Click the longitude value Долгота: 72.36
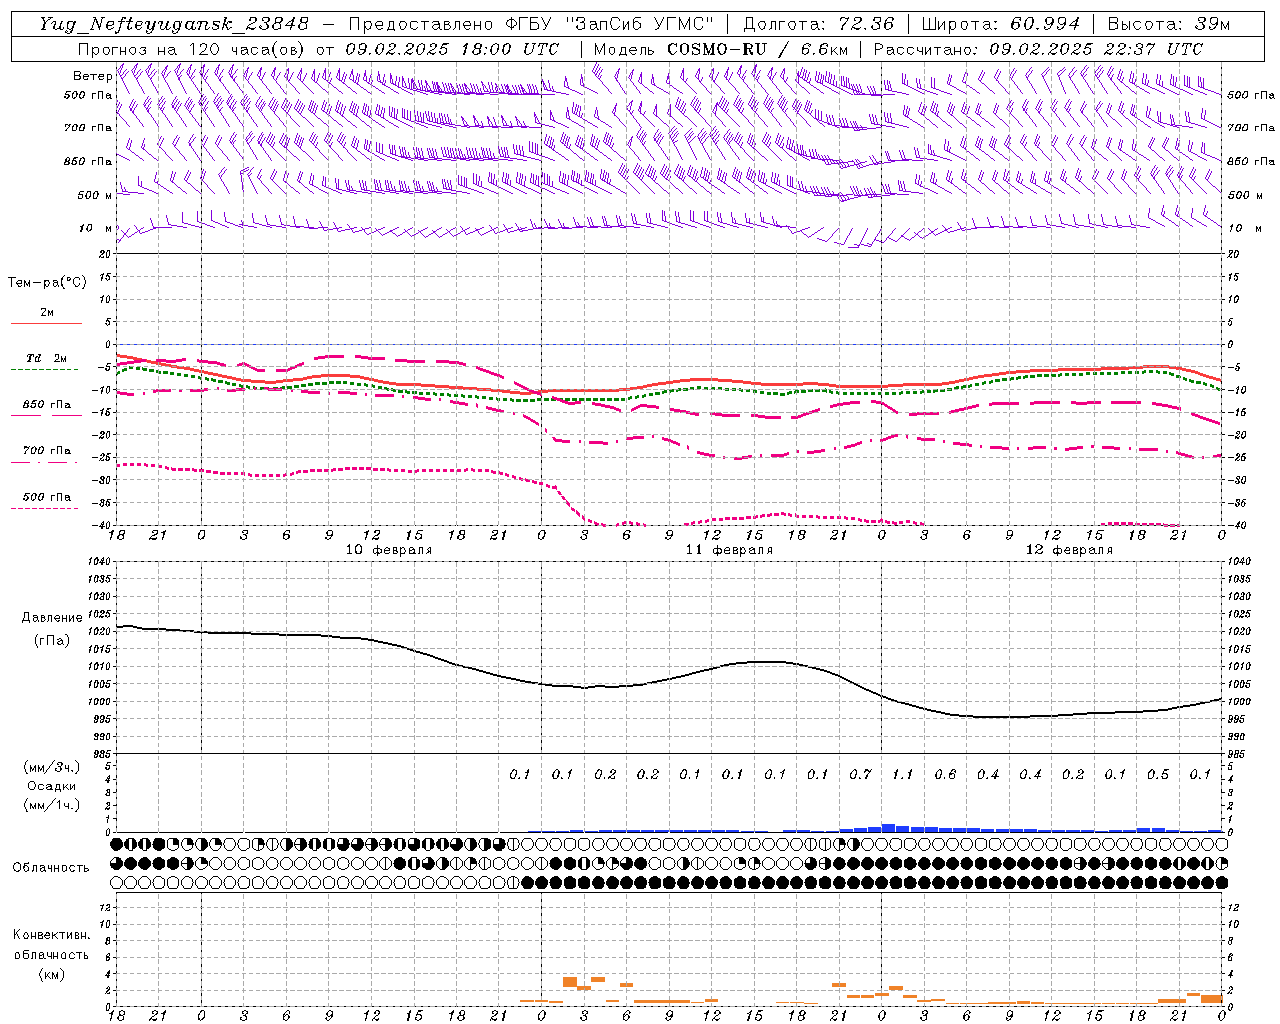This screenshot has height=1024, width=1280. coord(818,24)
